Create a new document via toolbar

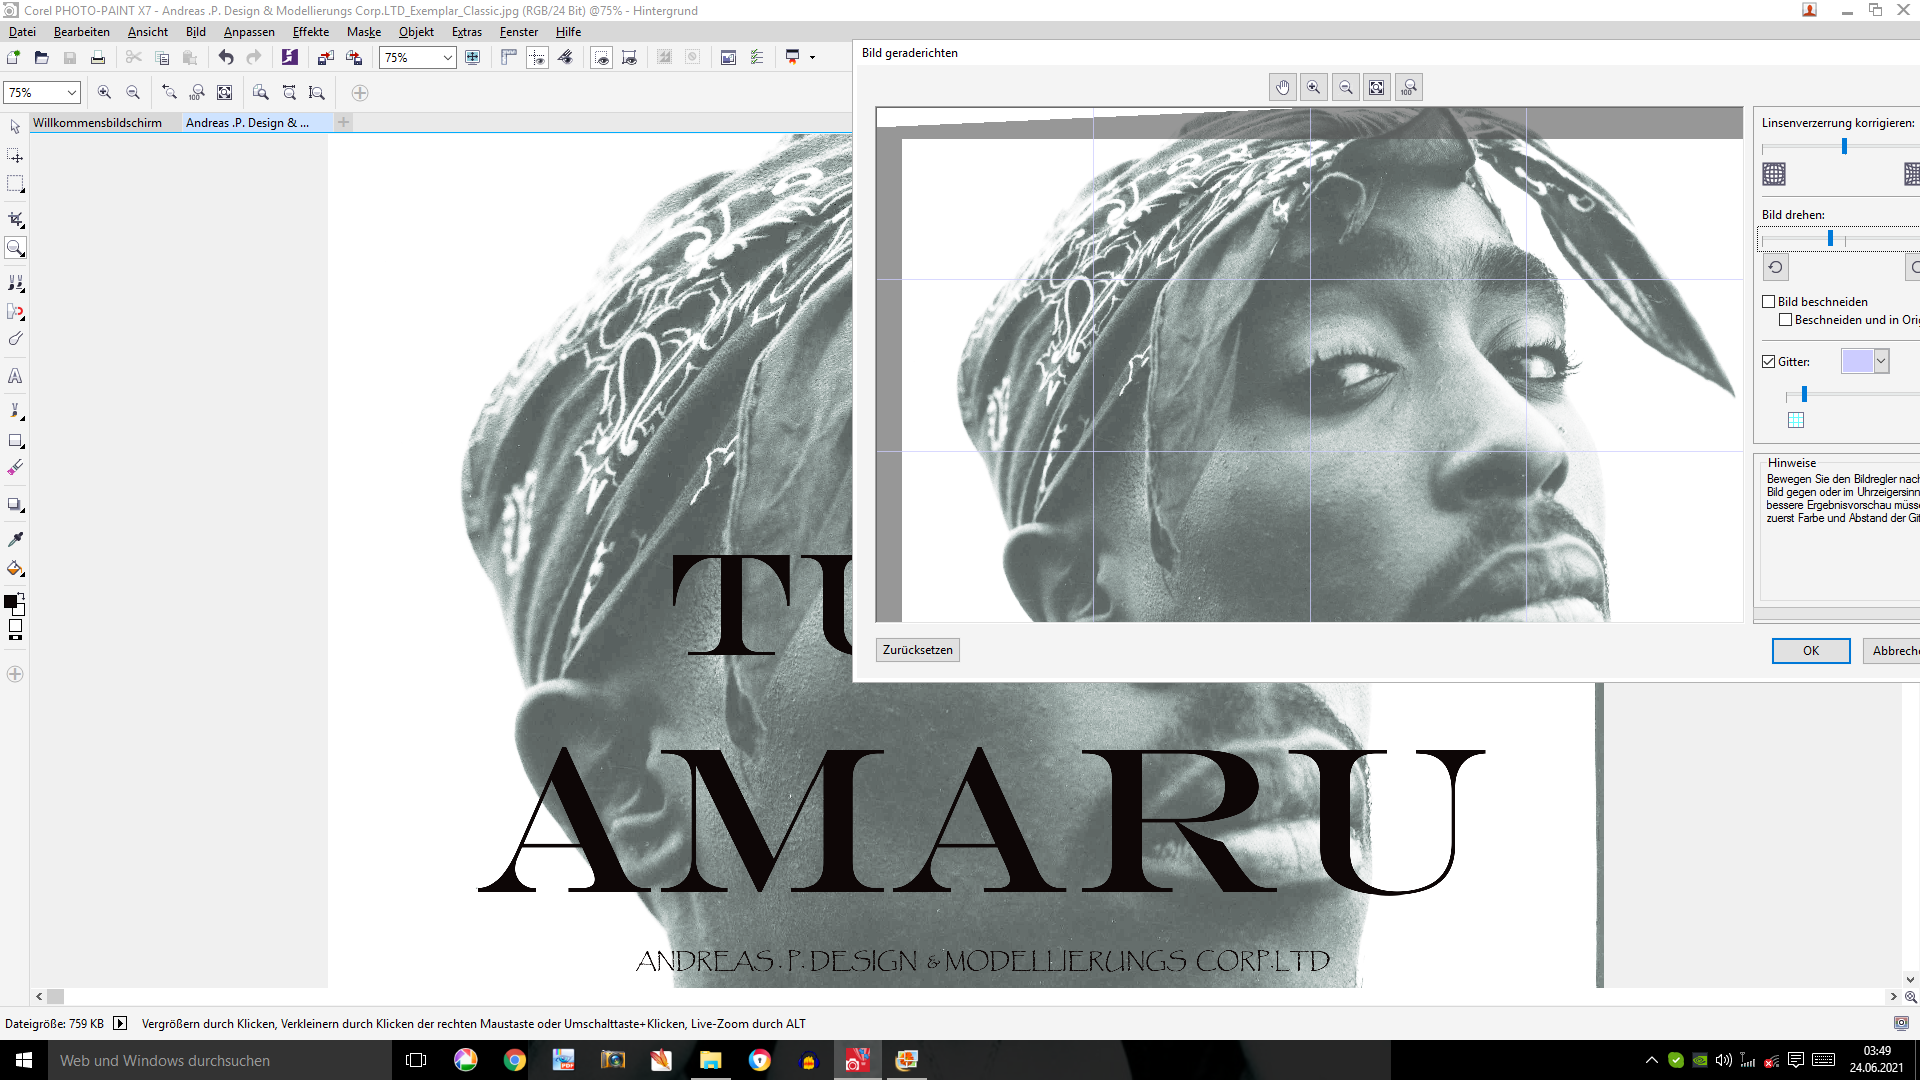14,57
